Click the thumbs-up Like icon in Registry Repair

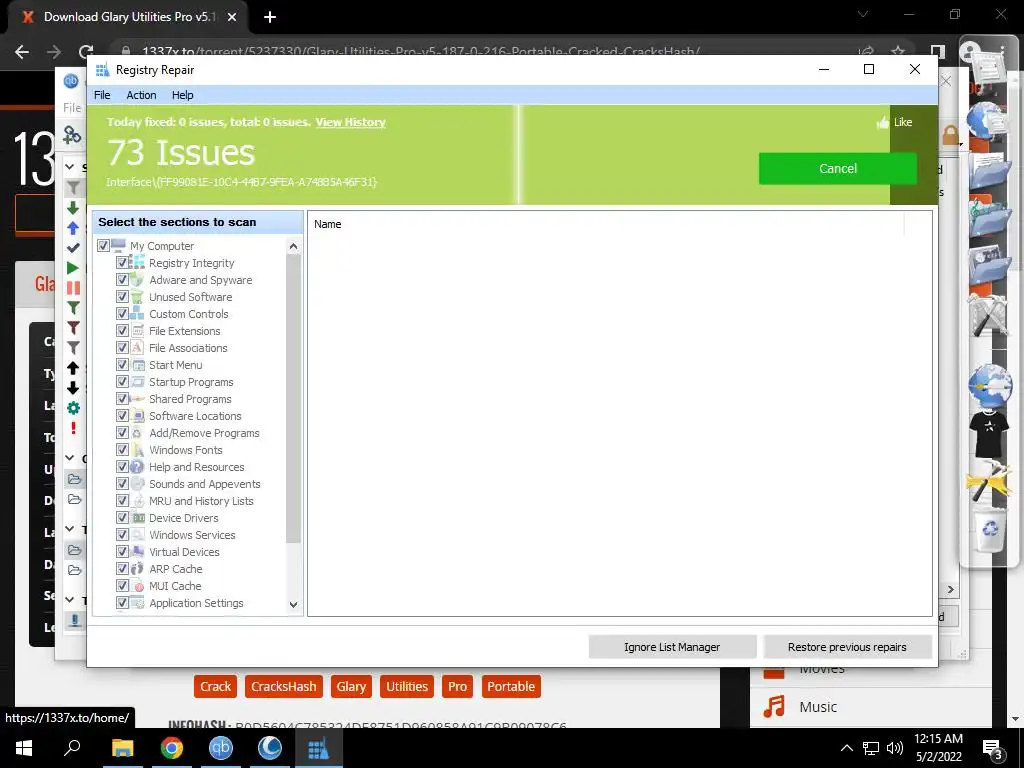883,122
